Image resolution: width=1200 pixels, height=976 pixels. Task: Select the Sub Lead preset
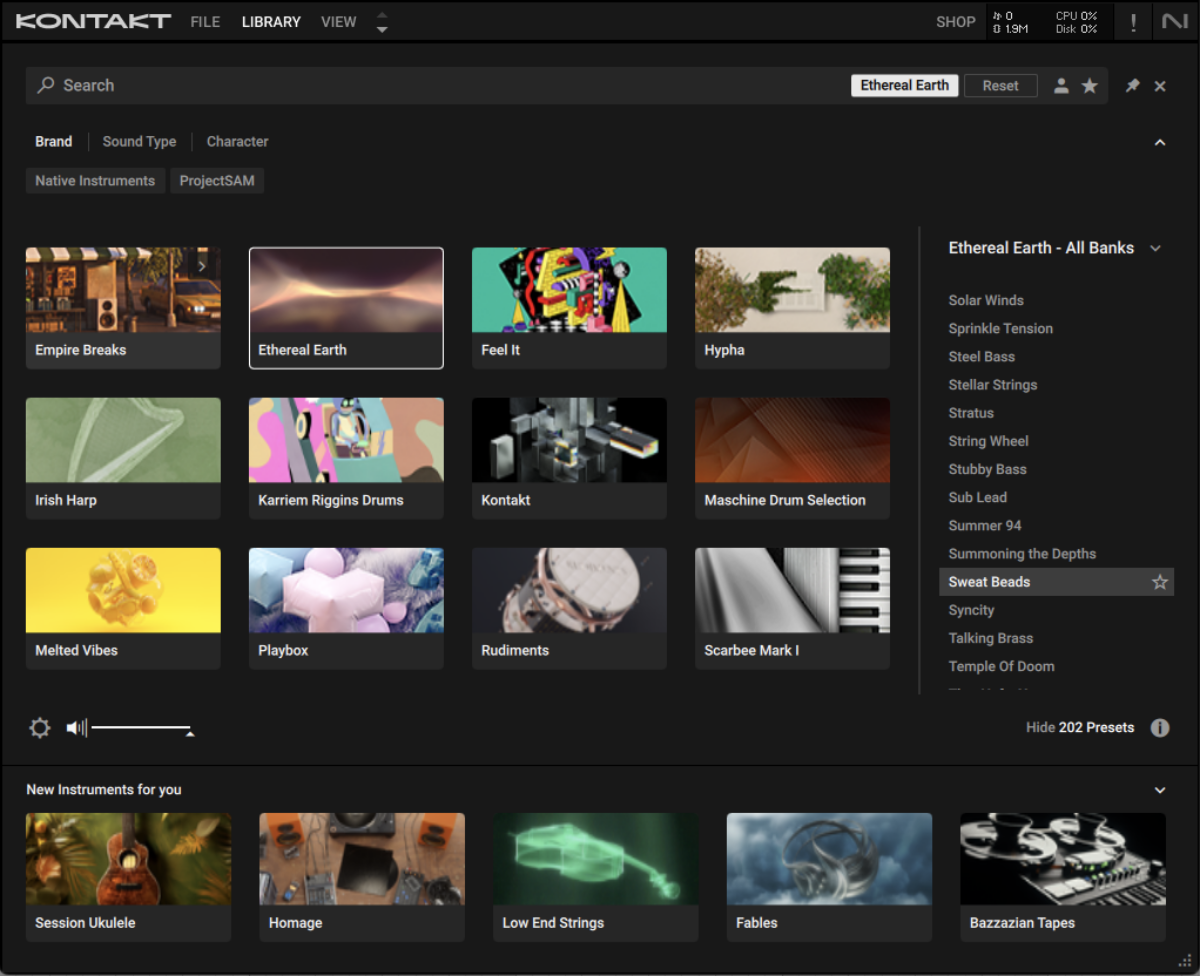click(x=978, y=497)
